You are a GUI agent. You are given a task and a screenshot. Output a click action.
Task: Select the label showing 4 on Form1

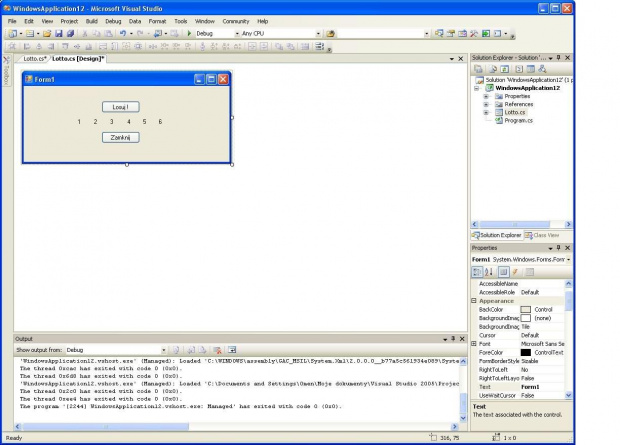(129, 122)
